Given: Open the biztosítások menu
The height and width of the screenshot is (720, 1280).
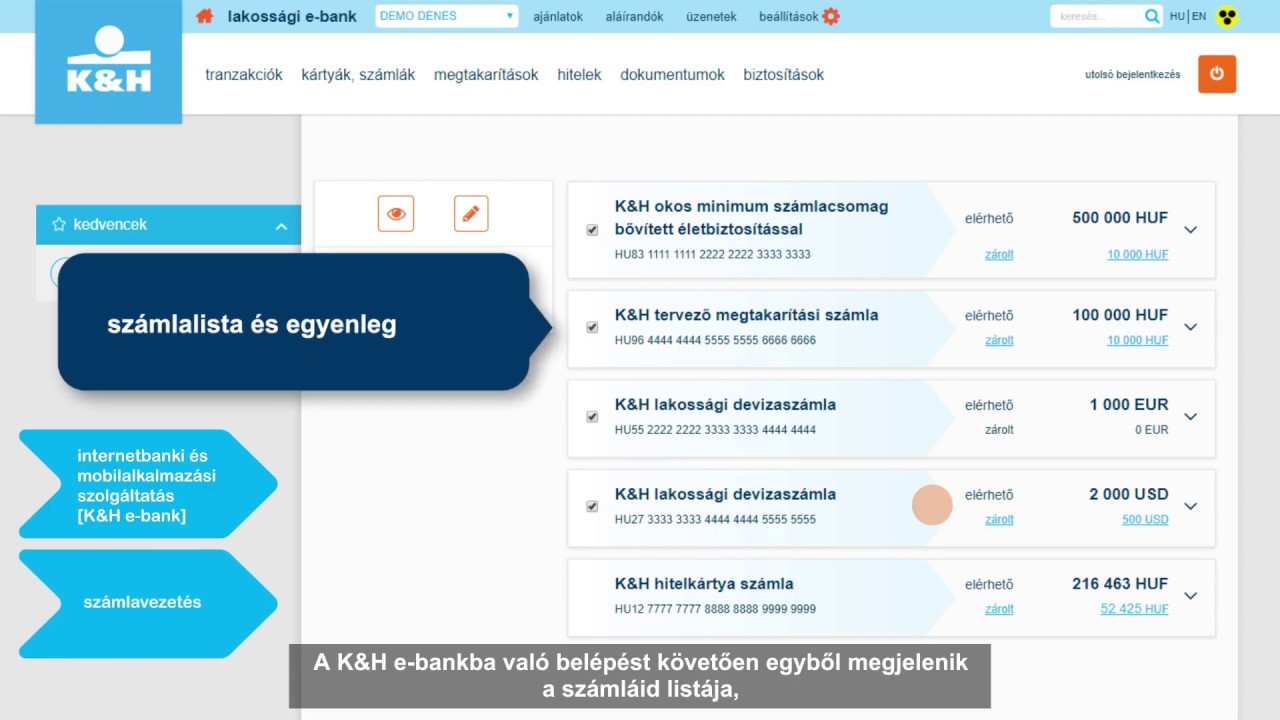Looking at the screenshot, I should click(783, 75).
